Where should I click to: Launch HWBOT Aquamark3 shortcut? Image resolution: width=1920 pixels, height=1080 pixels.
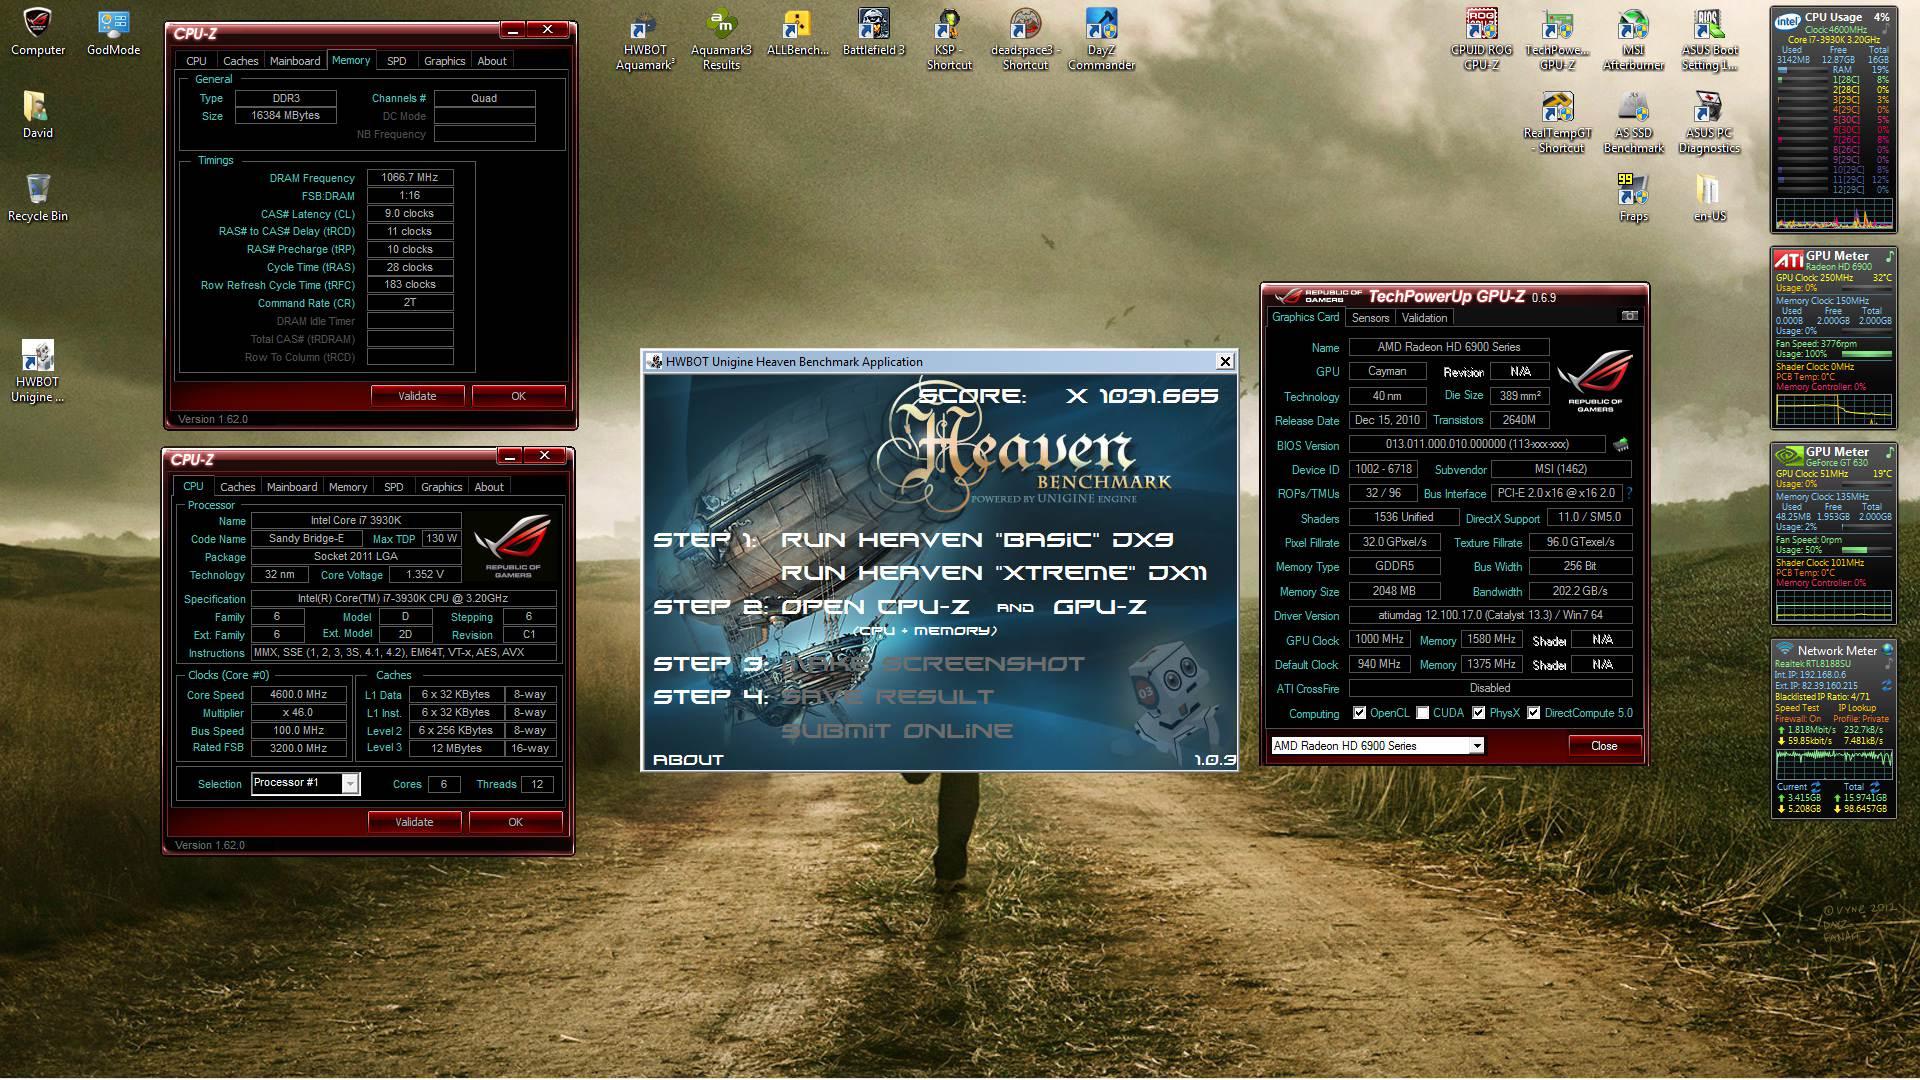coord(645,40)
